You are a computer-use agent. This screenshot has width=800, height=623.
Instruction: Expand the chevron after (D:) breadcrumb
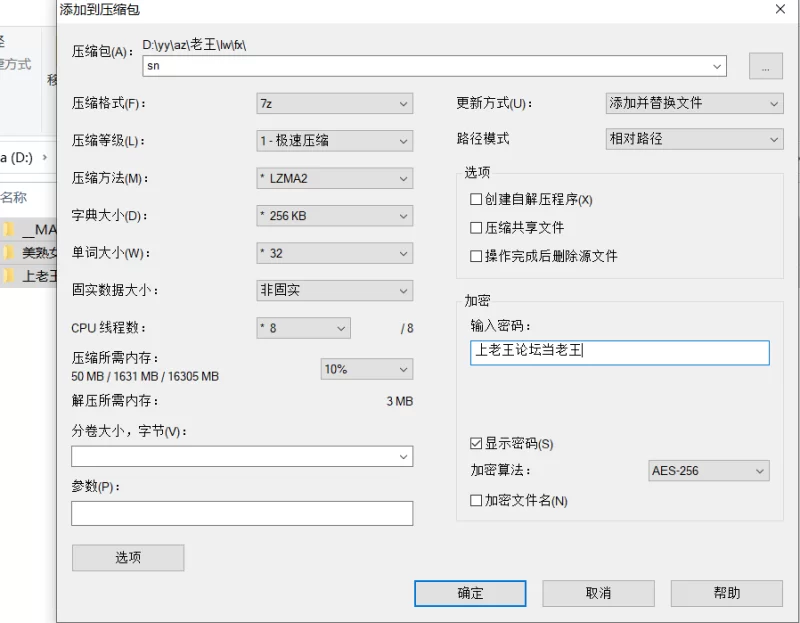pyautogui.click(x=45, y=157)
